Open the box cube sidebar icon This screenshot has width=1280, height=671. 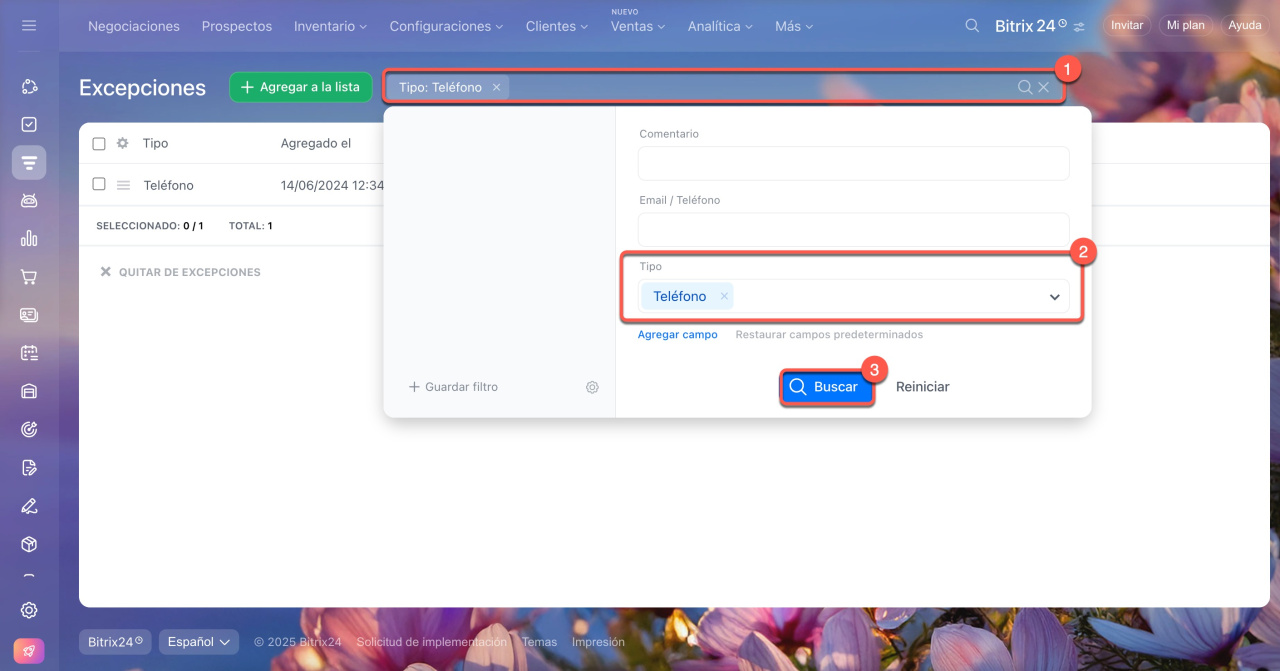pyautogui.click(x=29, y=543)
